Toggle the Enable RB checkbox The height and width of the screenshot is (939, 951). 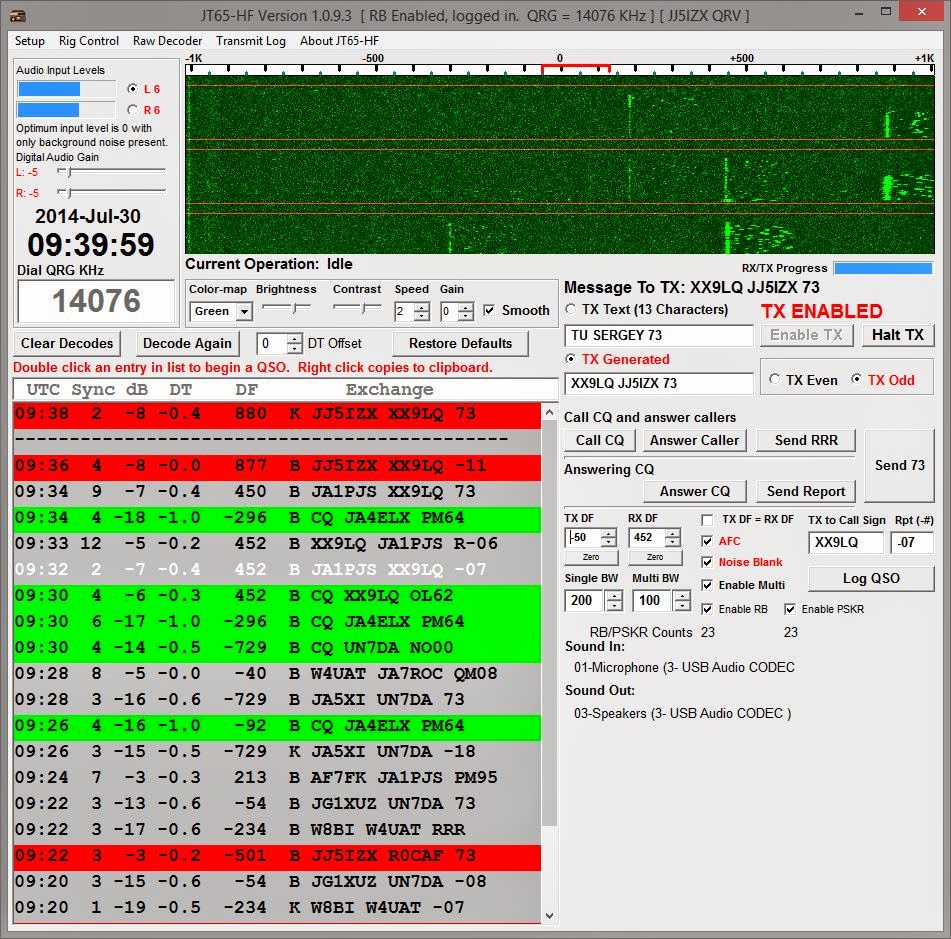click(707, 609)
